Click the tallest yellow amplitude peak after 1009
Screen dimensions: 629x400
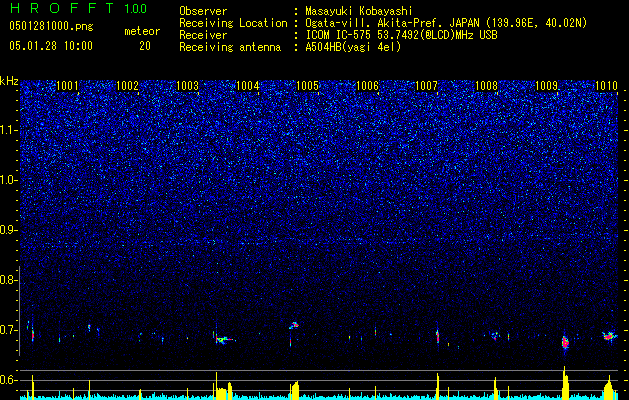(564, 381)
